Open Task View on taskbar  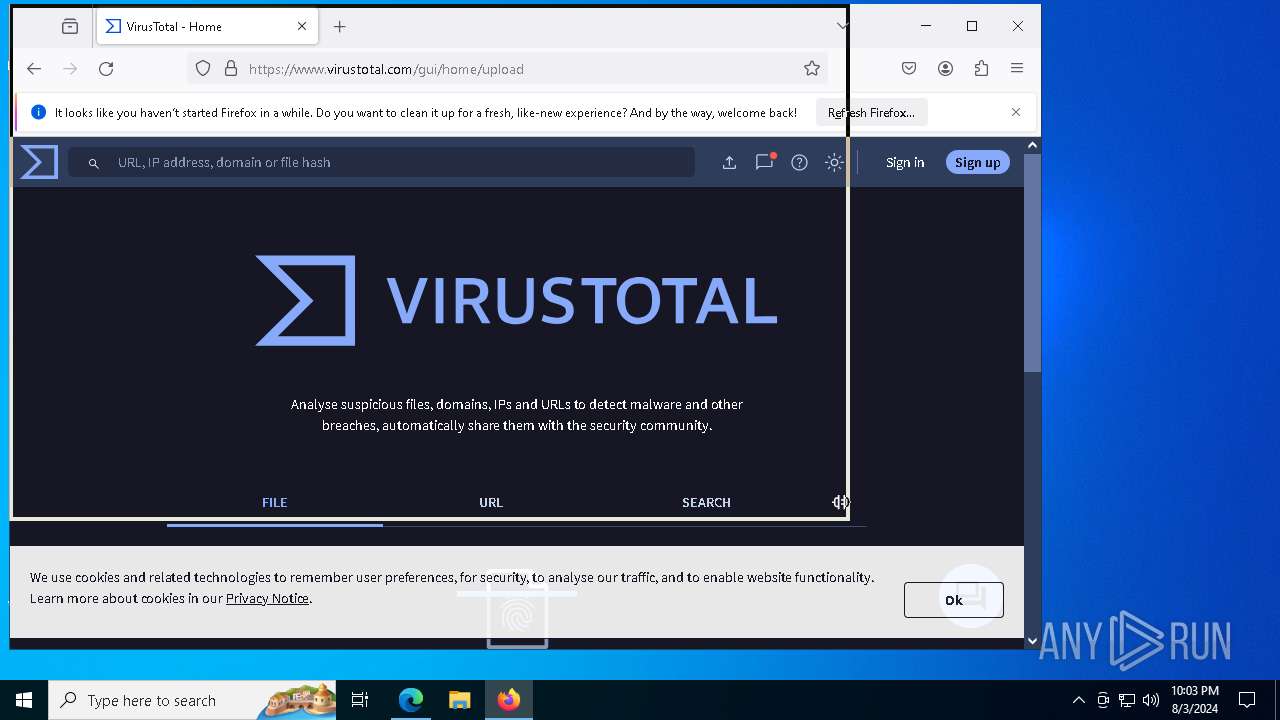point(360,700)
